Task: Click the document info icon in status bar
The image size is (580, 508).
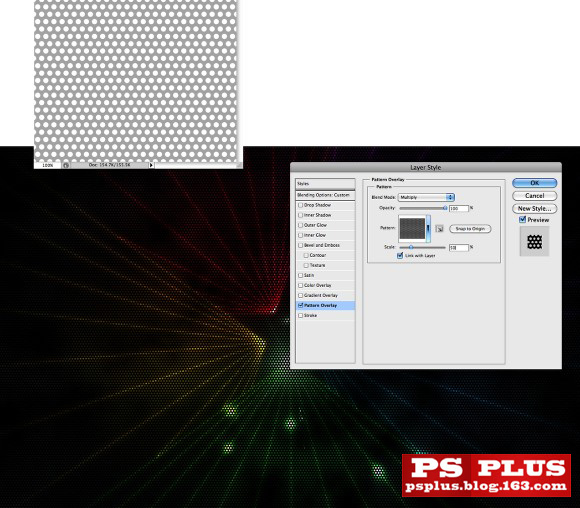Action: coord(66,165)
